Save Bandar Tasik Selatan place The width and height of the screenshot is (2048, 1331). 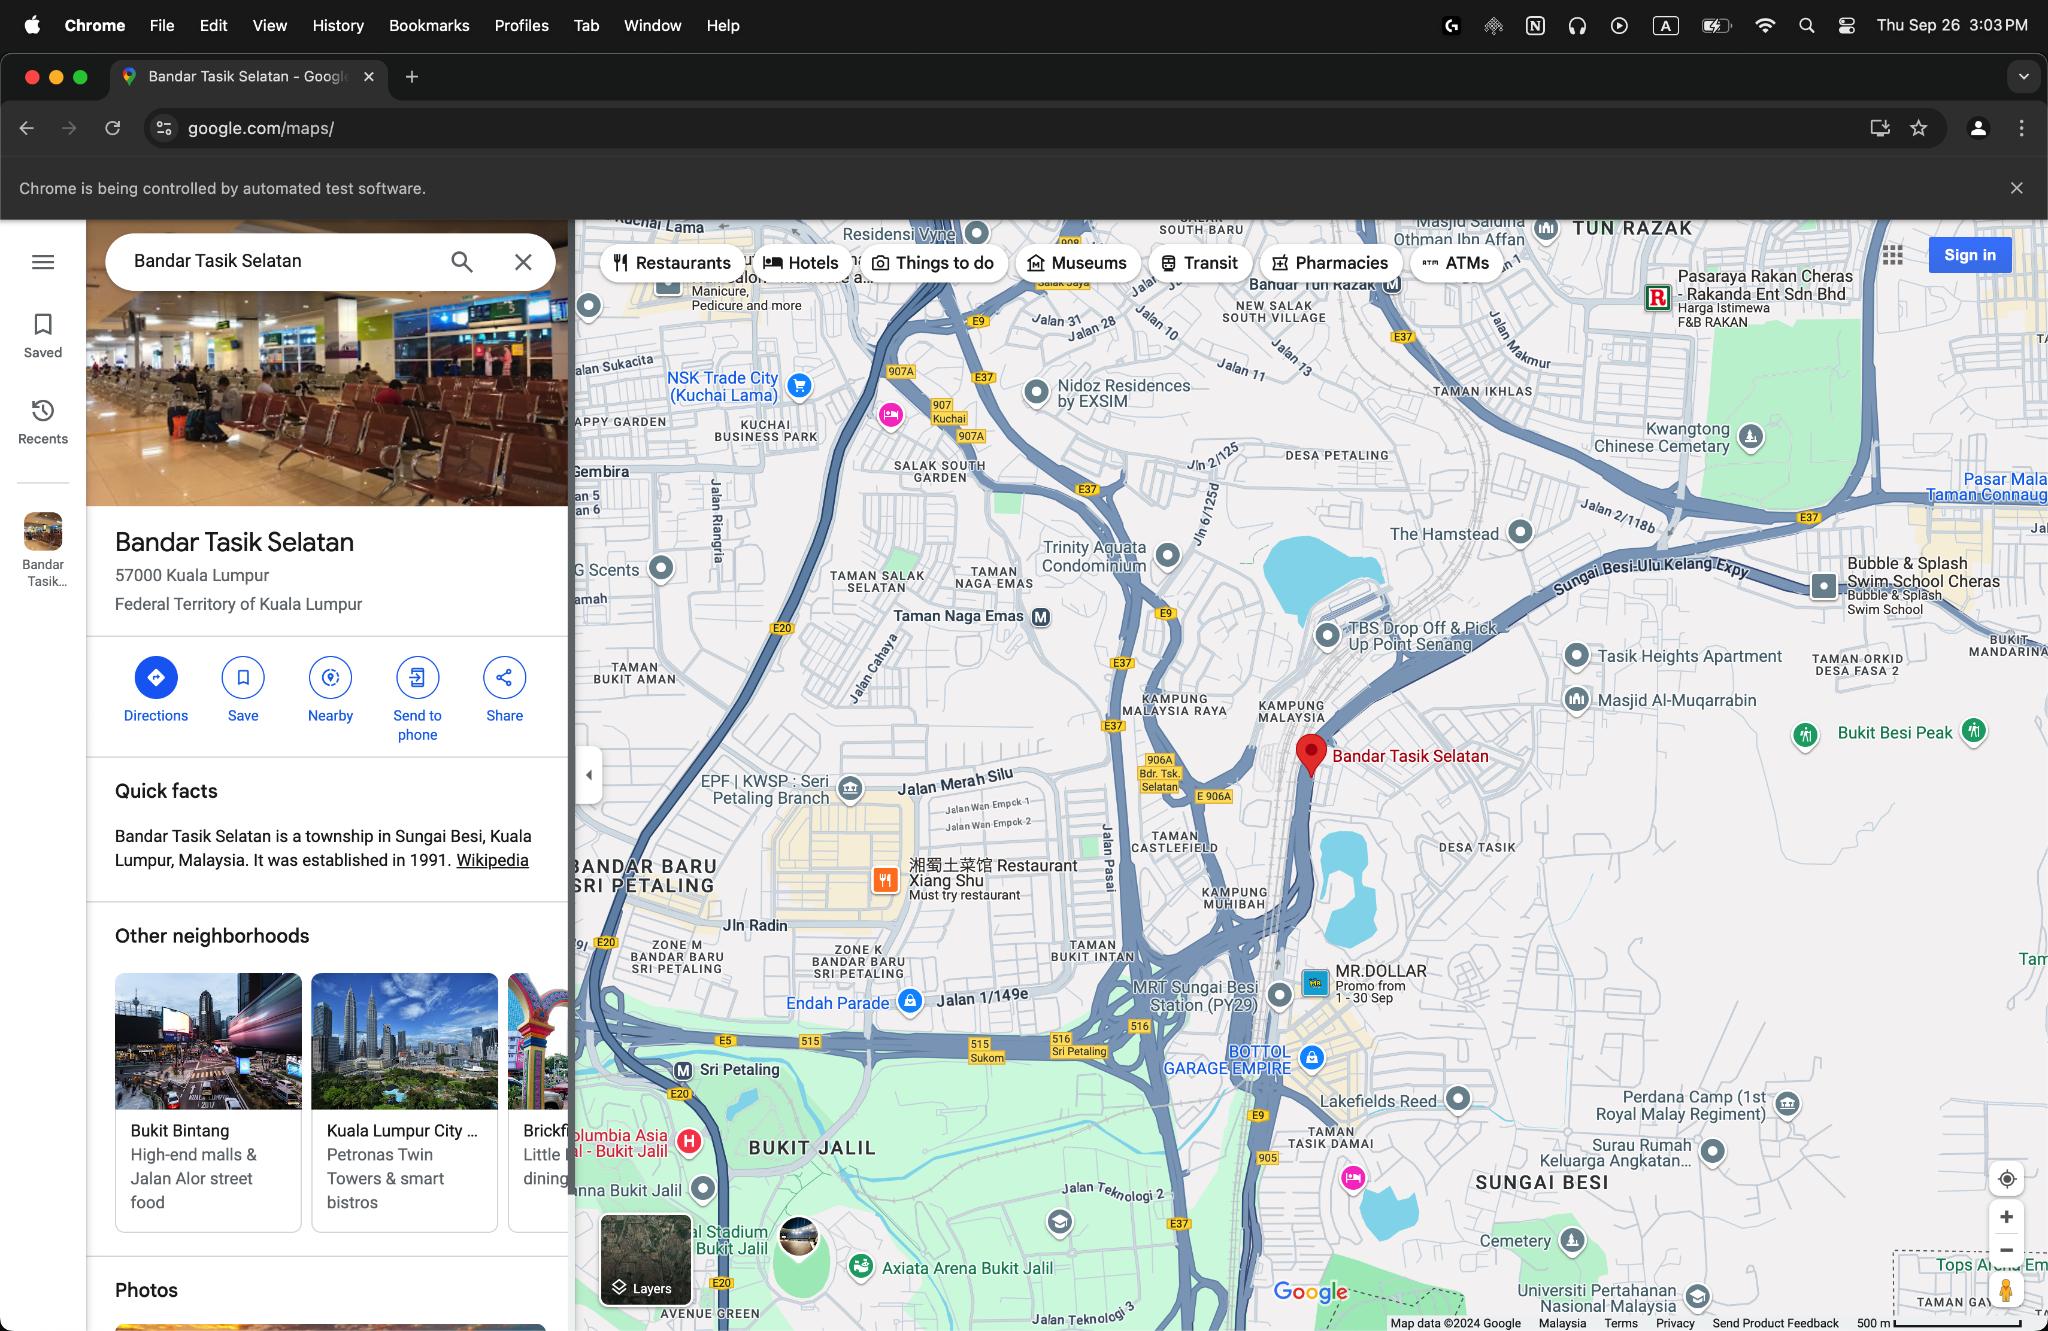click(243, 689)
